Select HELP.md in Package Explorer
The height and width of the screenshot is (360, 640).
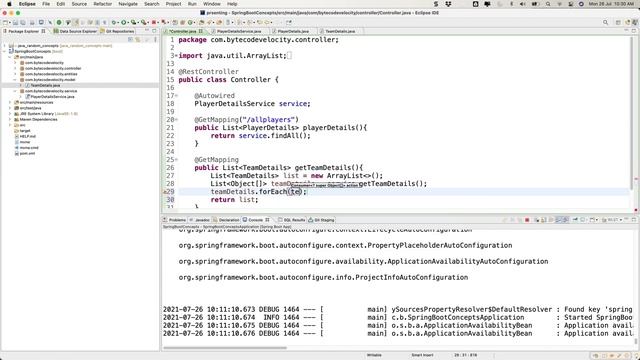click(27, 136)
